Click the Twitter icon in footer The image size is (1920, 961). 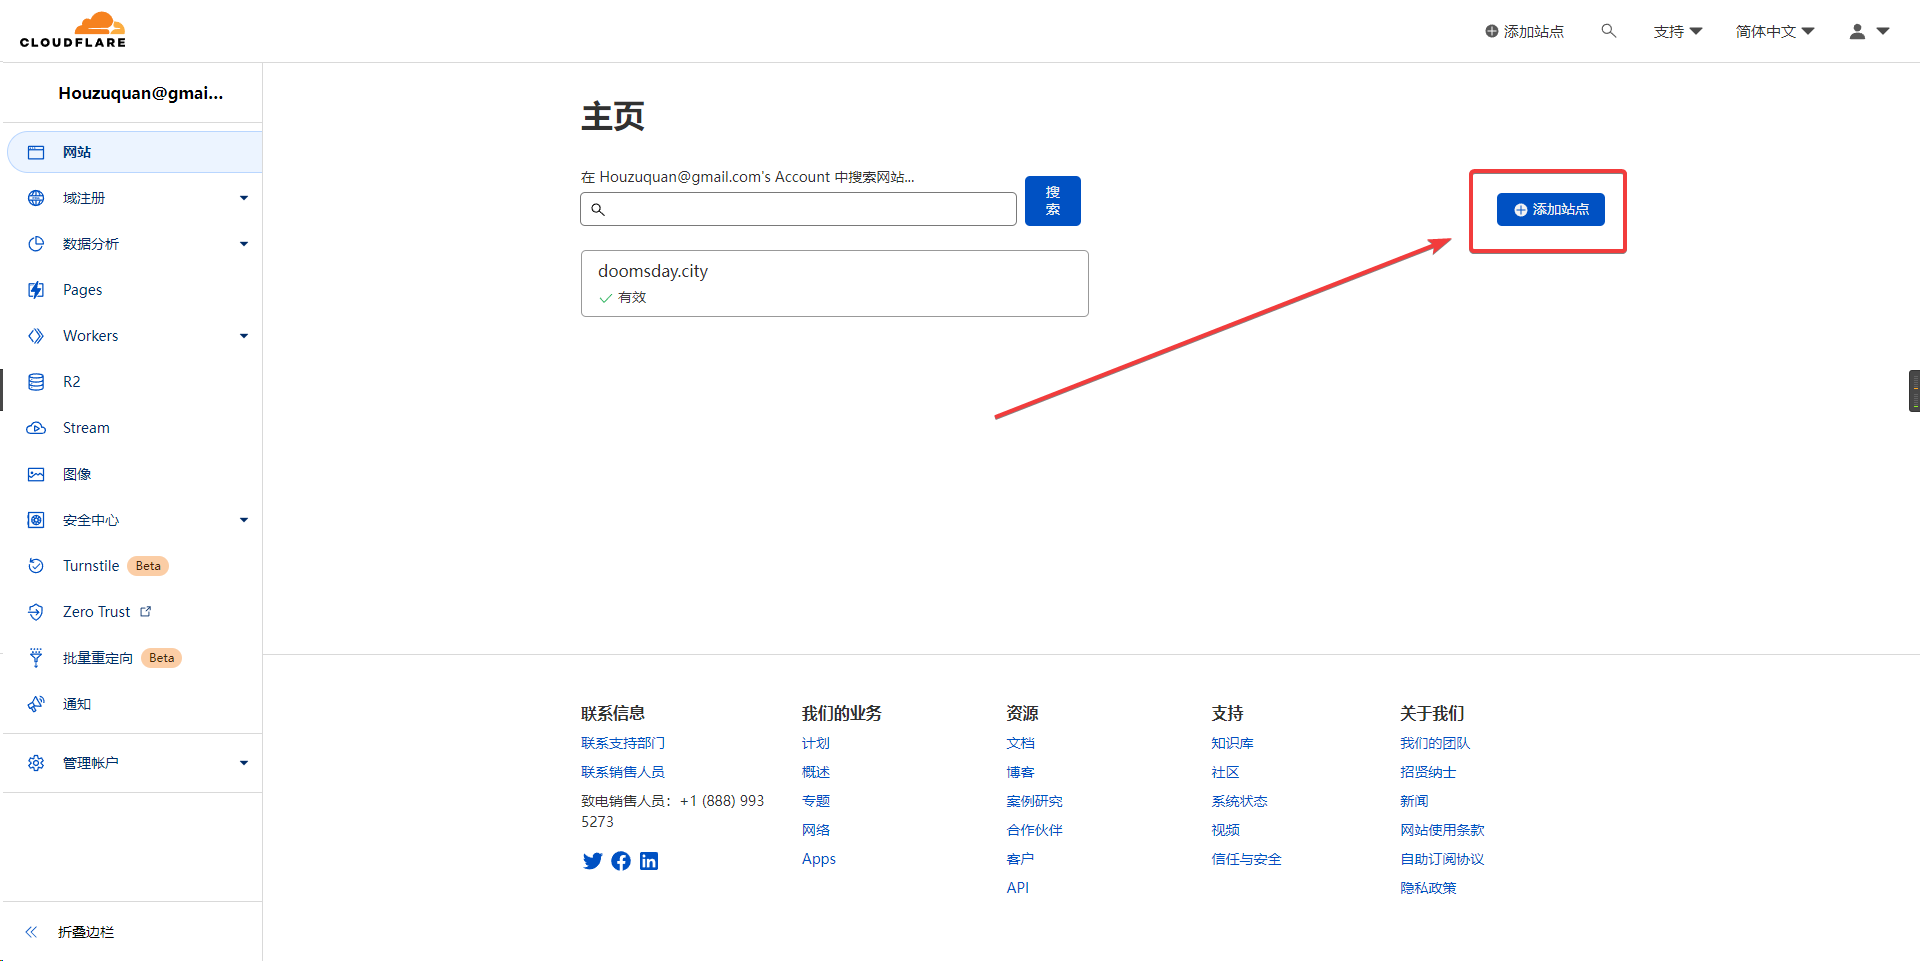592,861
